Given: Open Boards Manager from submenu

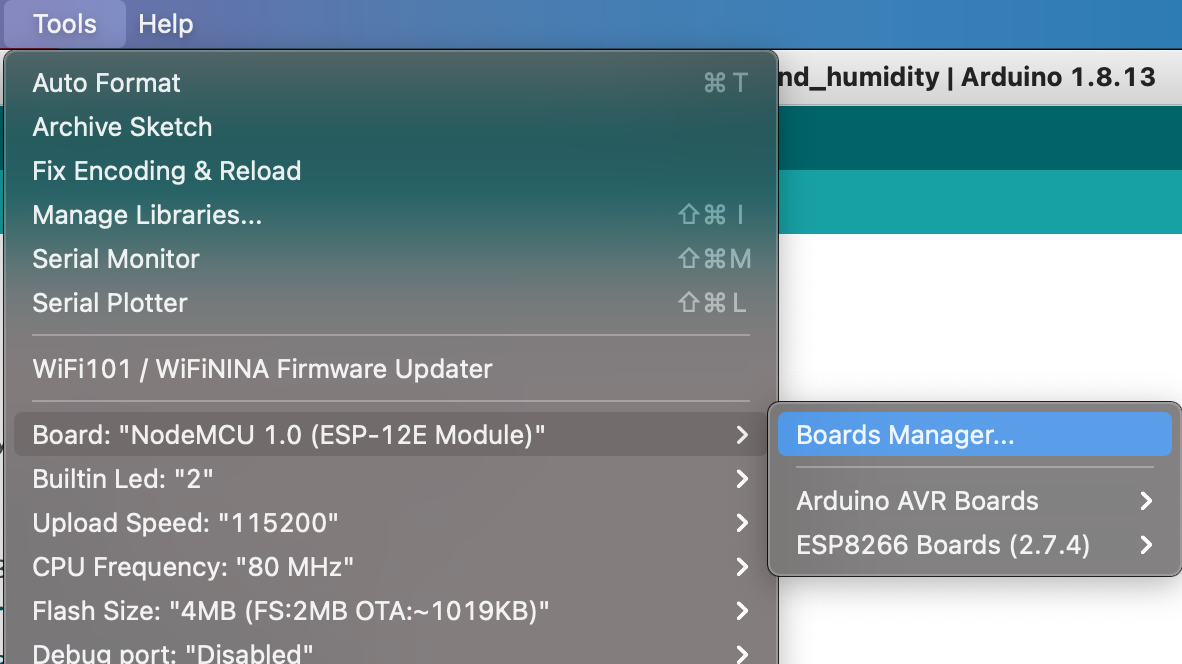Looking at the screenshot, I should click(x=905, y=435).
